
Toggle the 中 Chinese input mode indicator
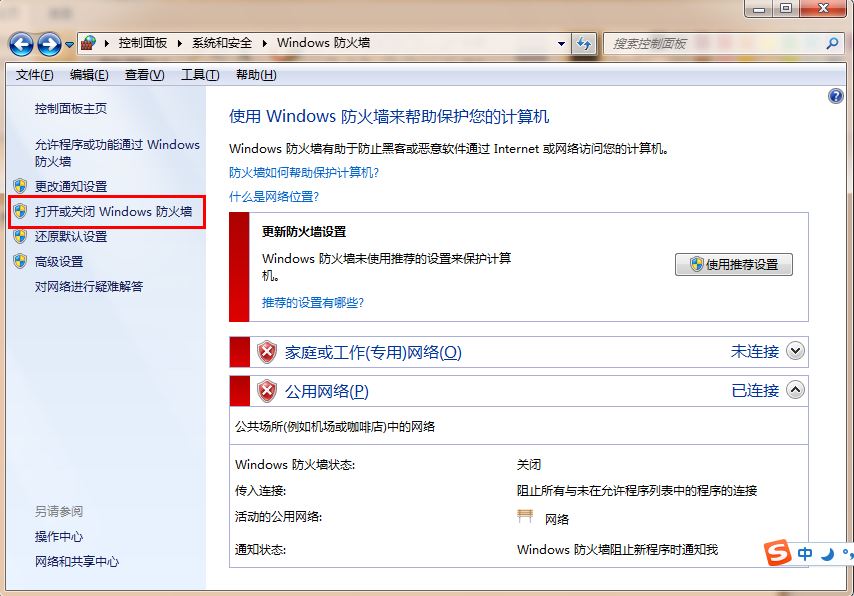click(x=805, y=554)
